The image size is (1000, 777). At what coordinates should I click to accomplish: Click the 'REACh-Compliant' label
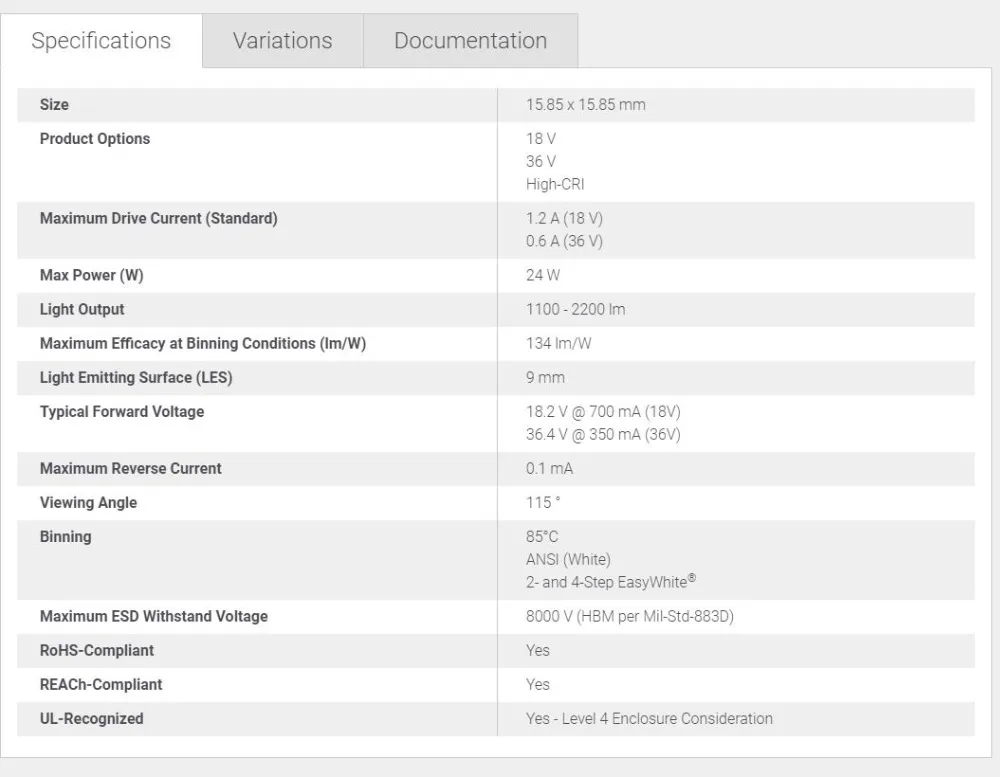pos(101,685)
